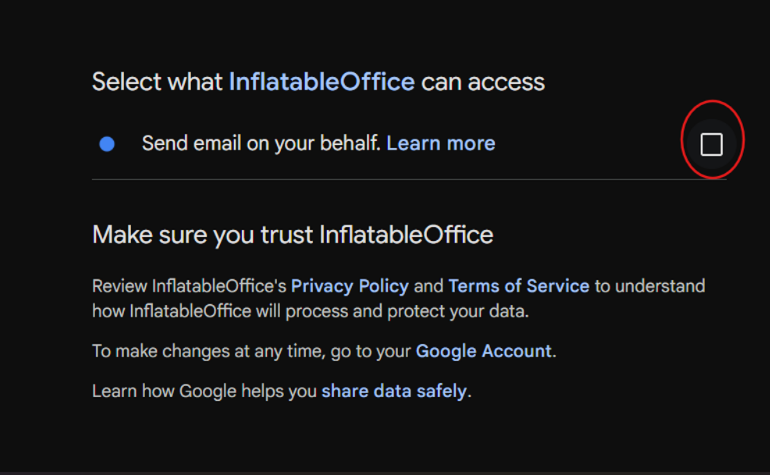Open the Learn more link

(x=440, y=143)
